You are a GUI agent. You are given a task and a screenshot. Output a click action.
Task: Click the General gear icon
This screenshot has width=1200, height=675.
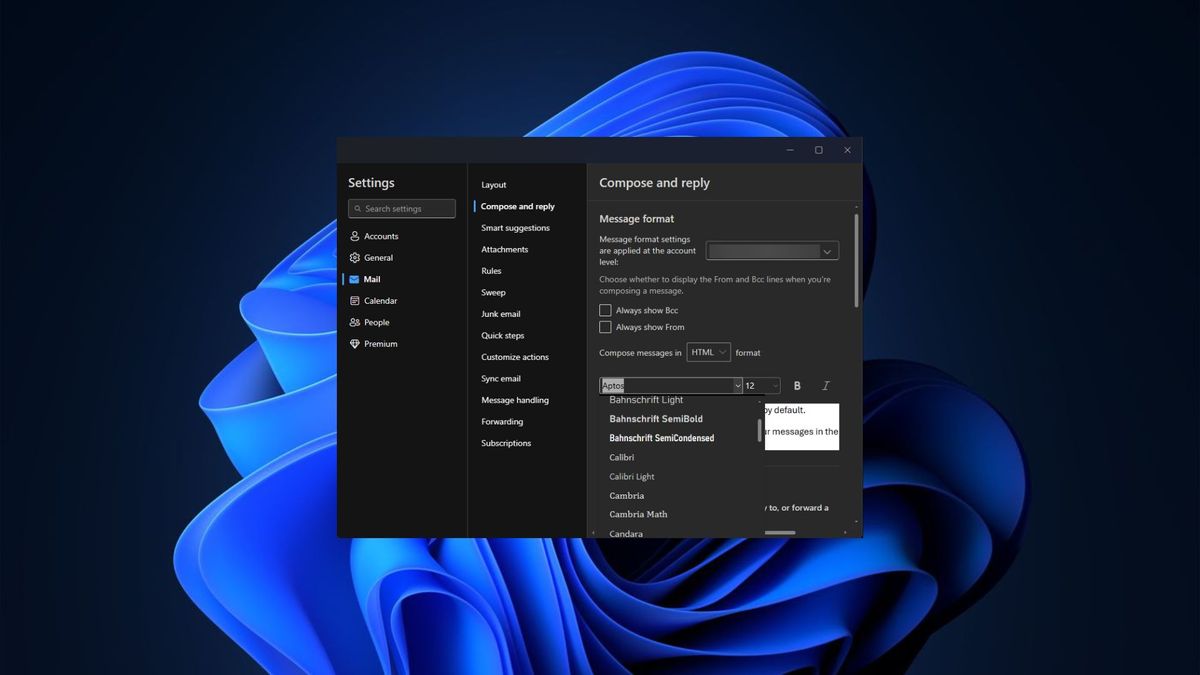(x=355, y=258)
